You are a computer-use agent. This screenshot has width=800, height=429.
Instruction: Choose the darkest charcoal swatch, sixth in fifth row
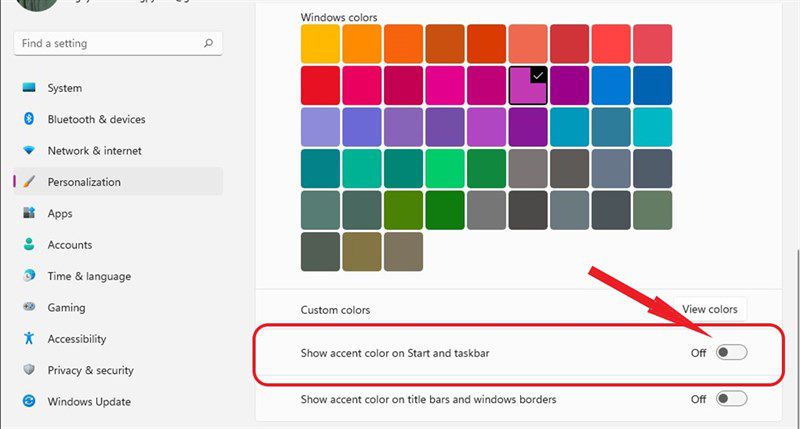pyautogui.click(x=528, y=210)
